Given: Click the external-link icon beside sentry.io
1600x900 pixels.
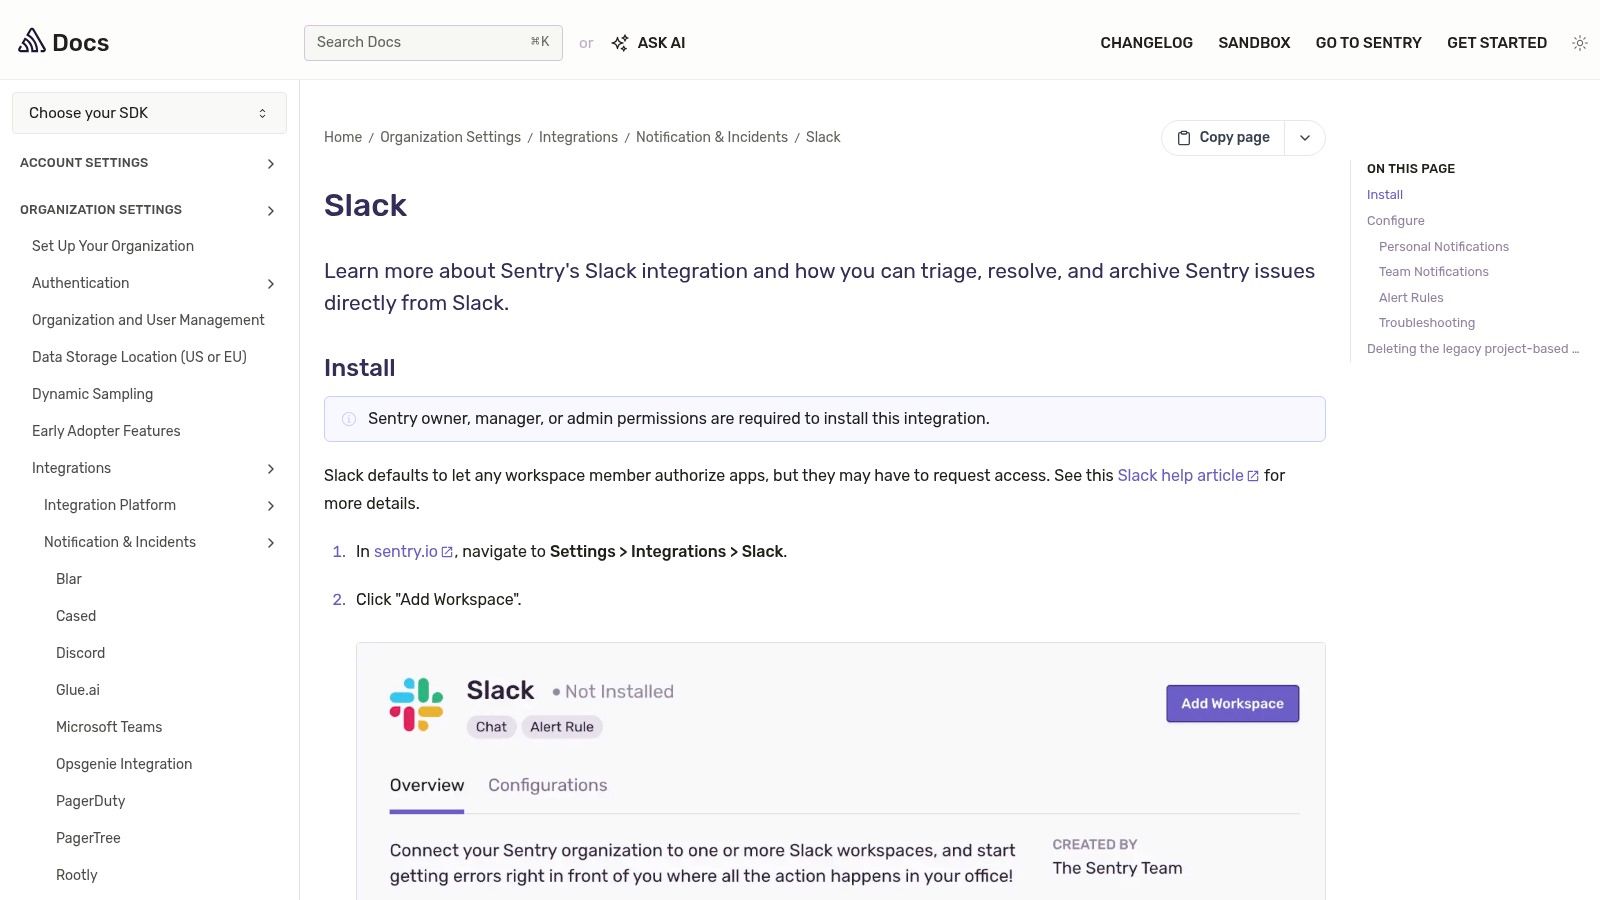Looking at the screenshot, I should 448,551.
